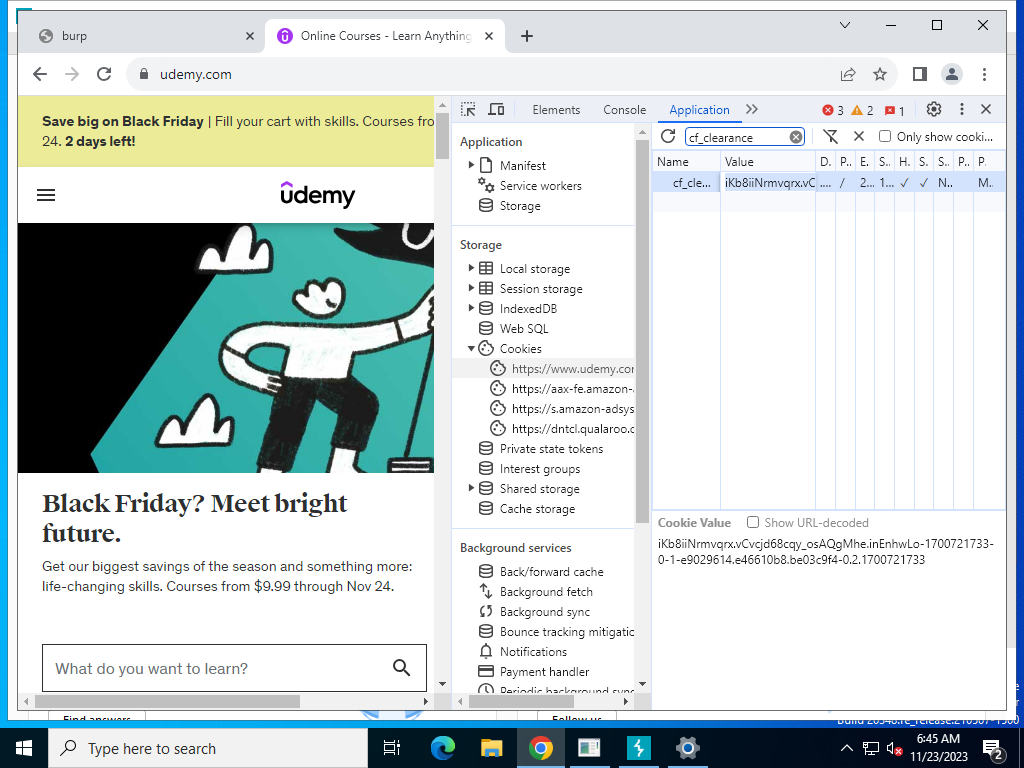Refresh the cookies table
Screen dimensions: 1024x768
[668, 136]
